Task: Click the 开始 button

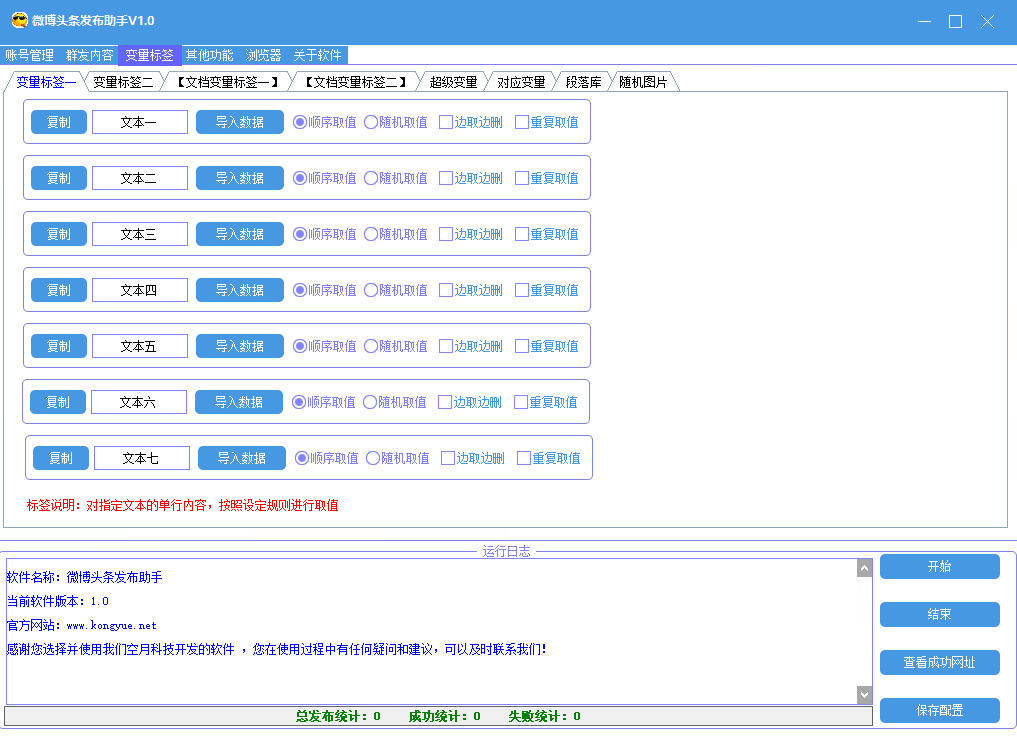Action: 939,566
